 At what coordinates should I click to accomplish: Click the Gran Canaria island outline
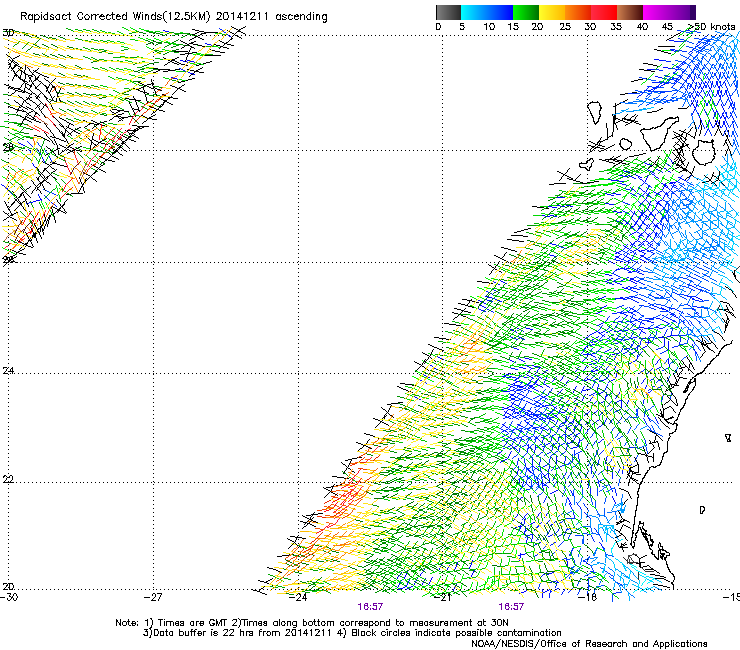point(703,152)
